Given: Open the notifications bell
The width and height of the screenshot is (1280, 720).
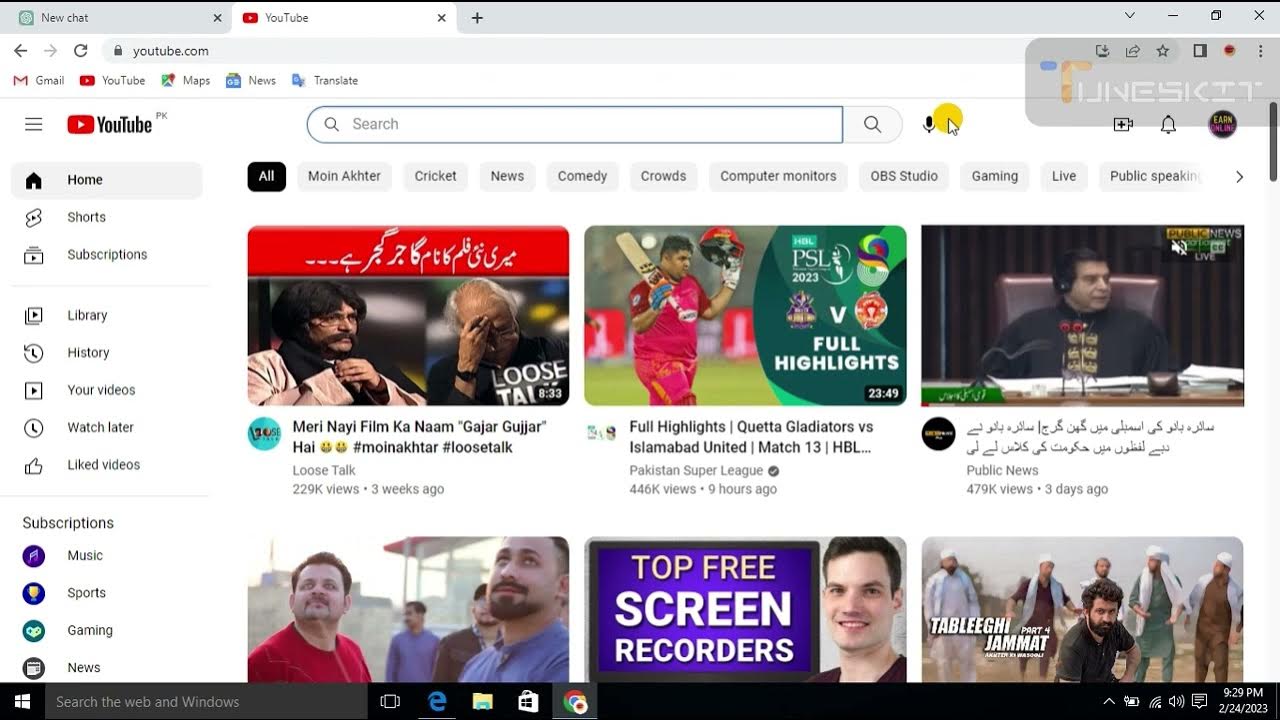Looking at the screenshot, I should (1168, 124).
